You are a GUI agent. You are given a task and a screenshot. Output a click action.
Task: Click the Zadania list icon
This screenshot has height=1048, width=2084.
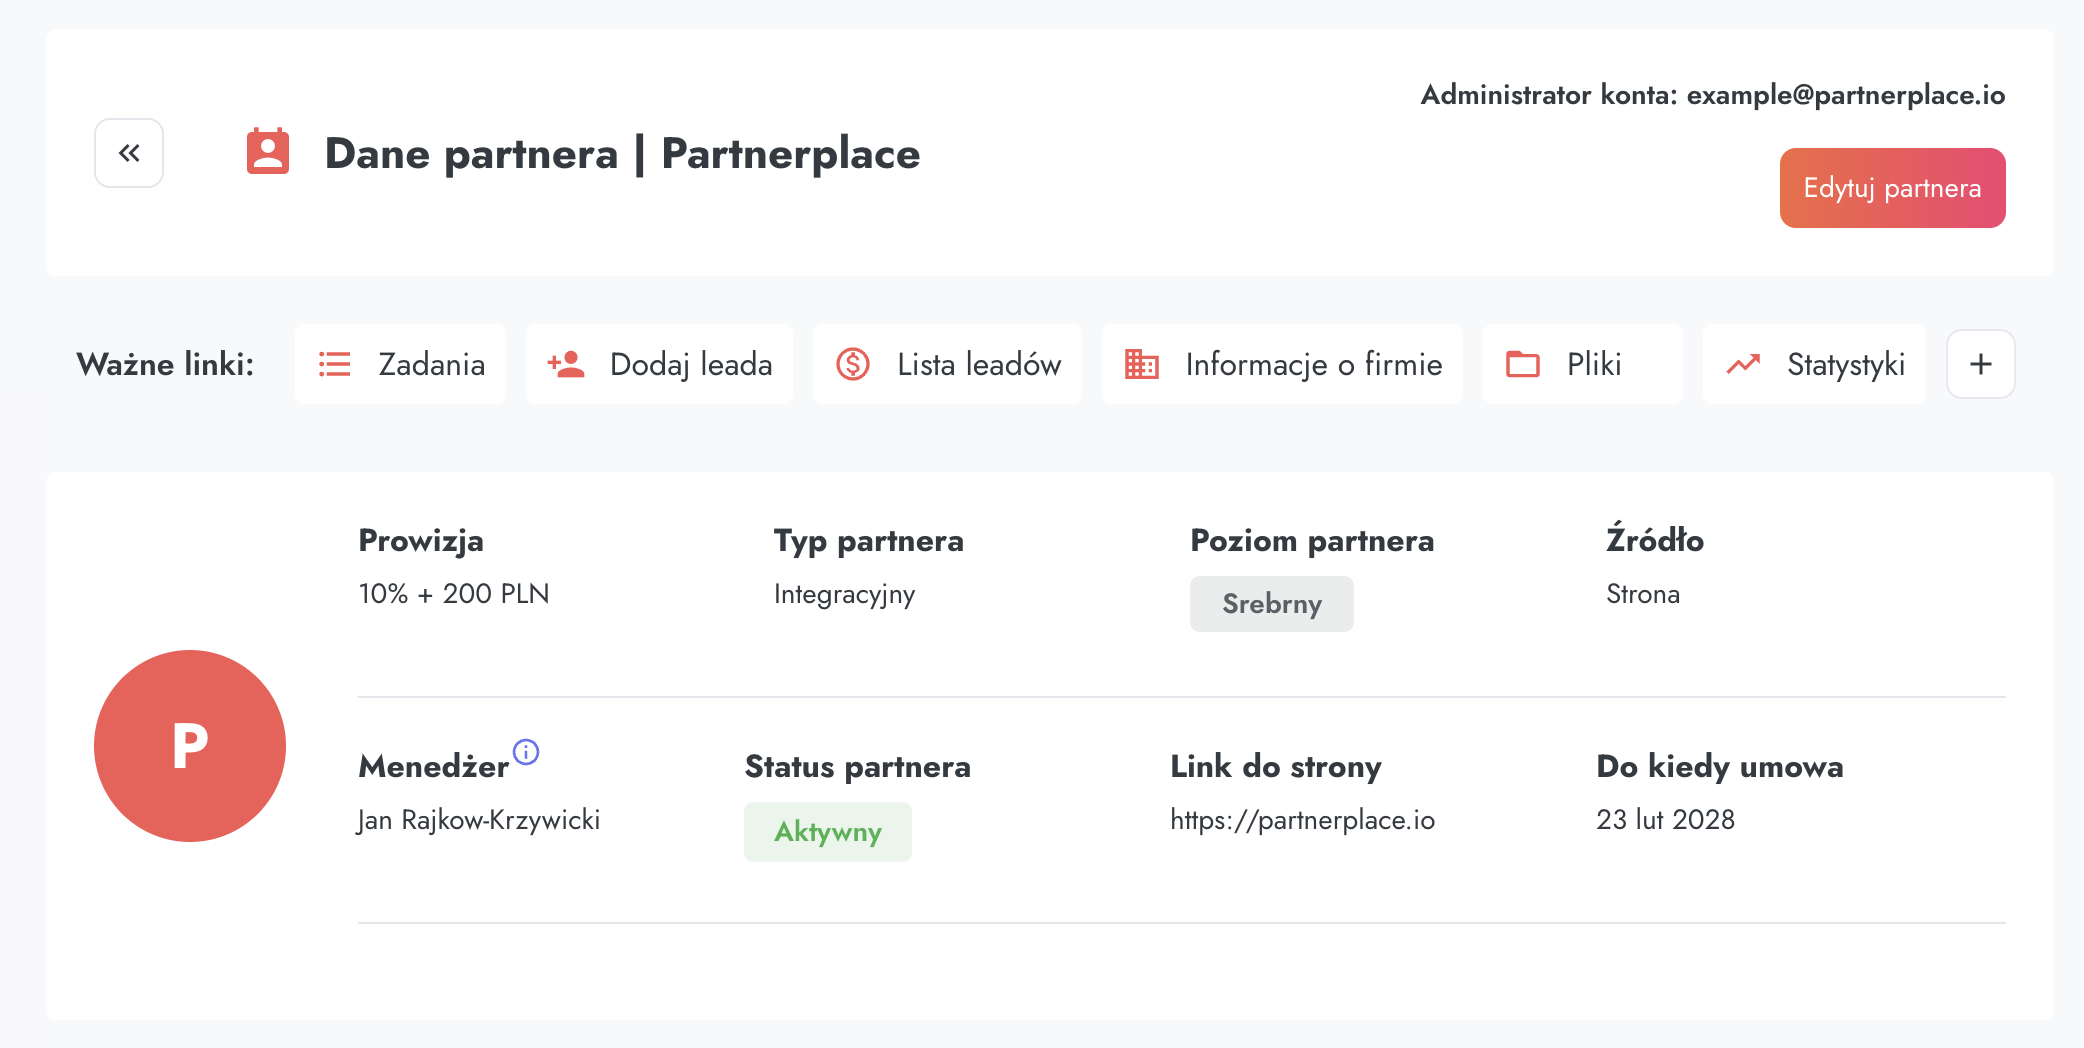[x=334, y=364]
